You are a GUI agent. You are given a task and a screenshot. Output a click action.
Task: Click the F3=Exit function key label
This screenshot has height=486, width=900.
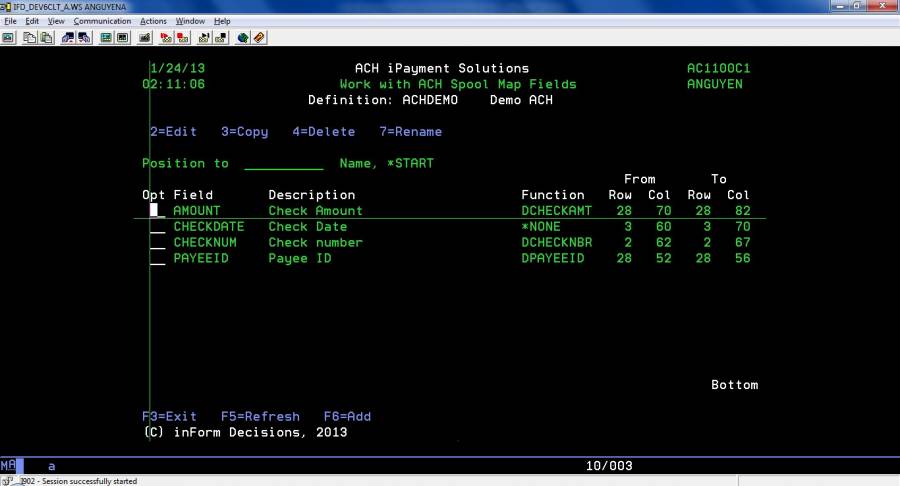tap(169, 417)
